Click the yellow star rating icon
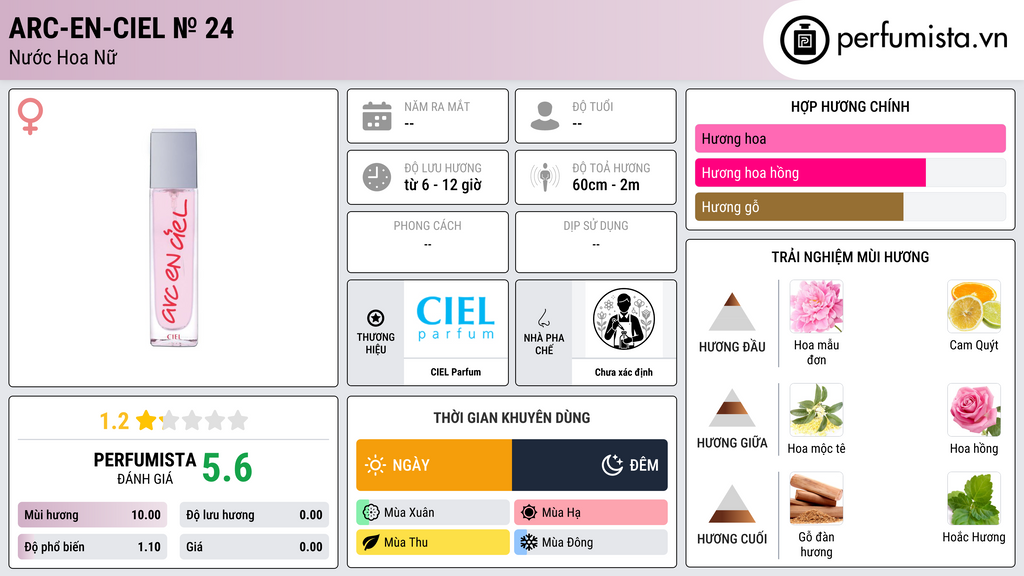 point(146,420)
